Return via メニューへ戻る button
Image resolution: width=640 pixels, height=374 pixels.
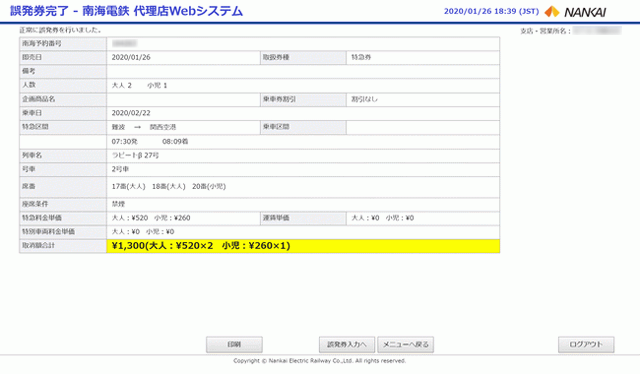point(405,345)
